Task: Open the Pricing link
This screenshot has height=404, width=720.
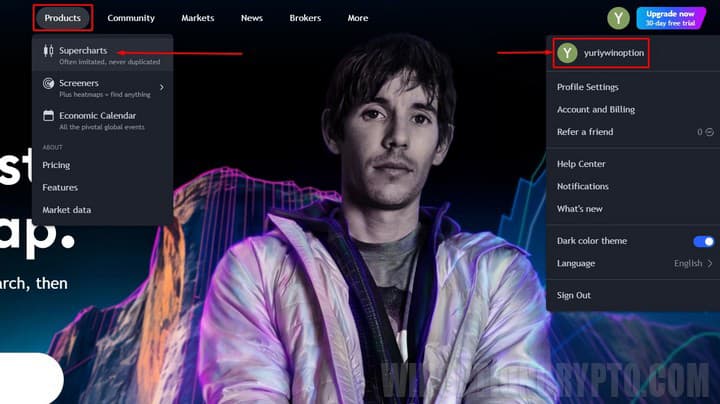Action: (x=56, y=165)
